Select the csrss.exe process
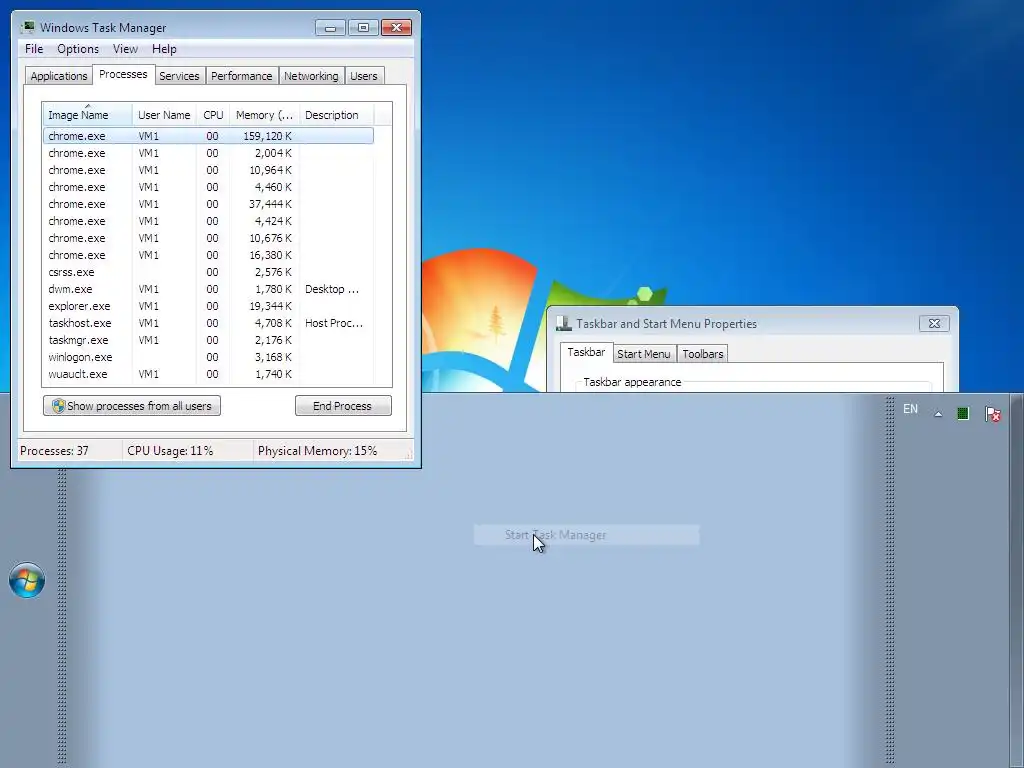Viewport: 1024px width, 768px height. point(208,272)
